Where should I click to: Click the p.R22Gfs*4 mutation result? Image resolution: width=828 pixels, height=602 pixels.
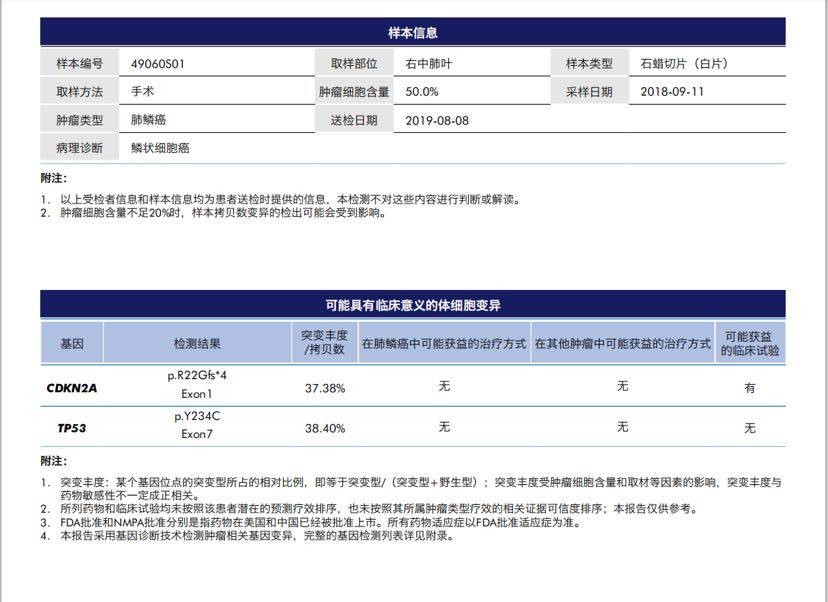[x=197, y=376]
